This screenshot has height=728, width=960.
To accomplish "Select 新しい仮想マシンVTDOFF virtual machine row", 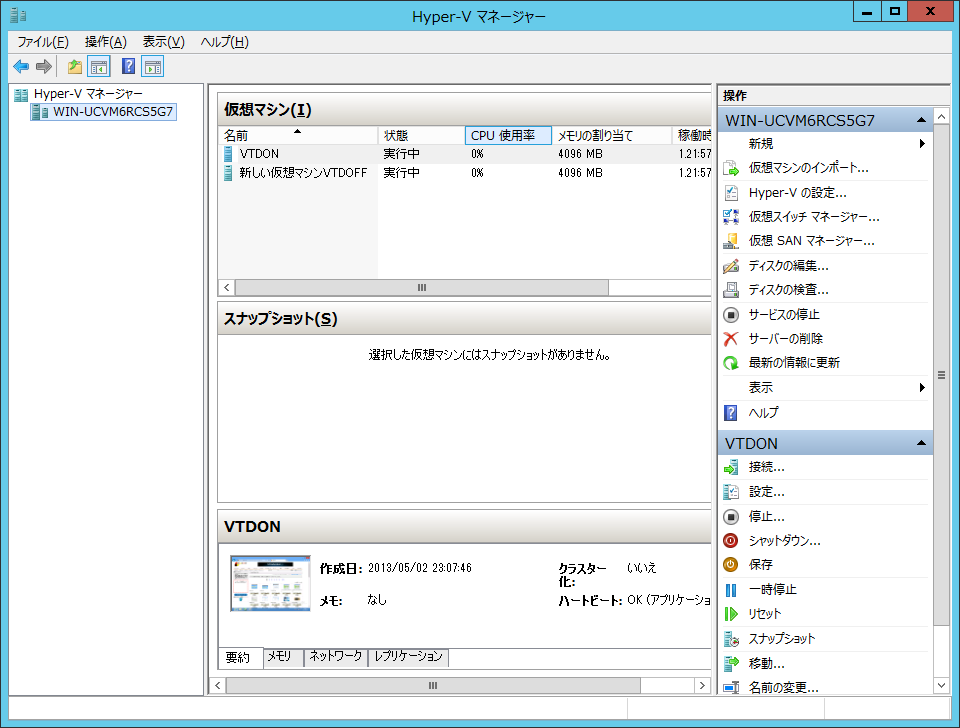I will [x=465, y=173].
